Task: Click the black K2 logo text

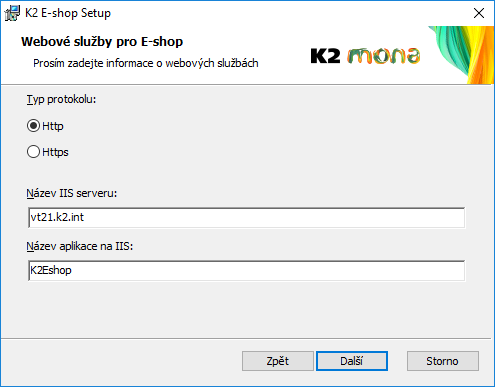Action: 325,56
